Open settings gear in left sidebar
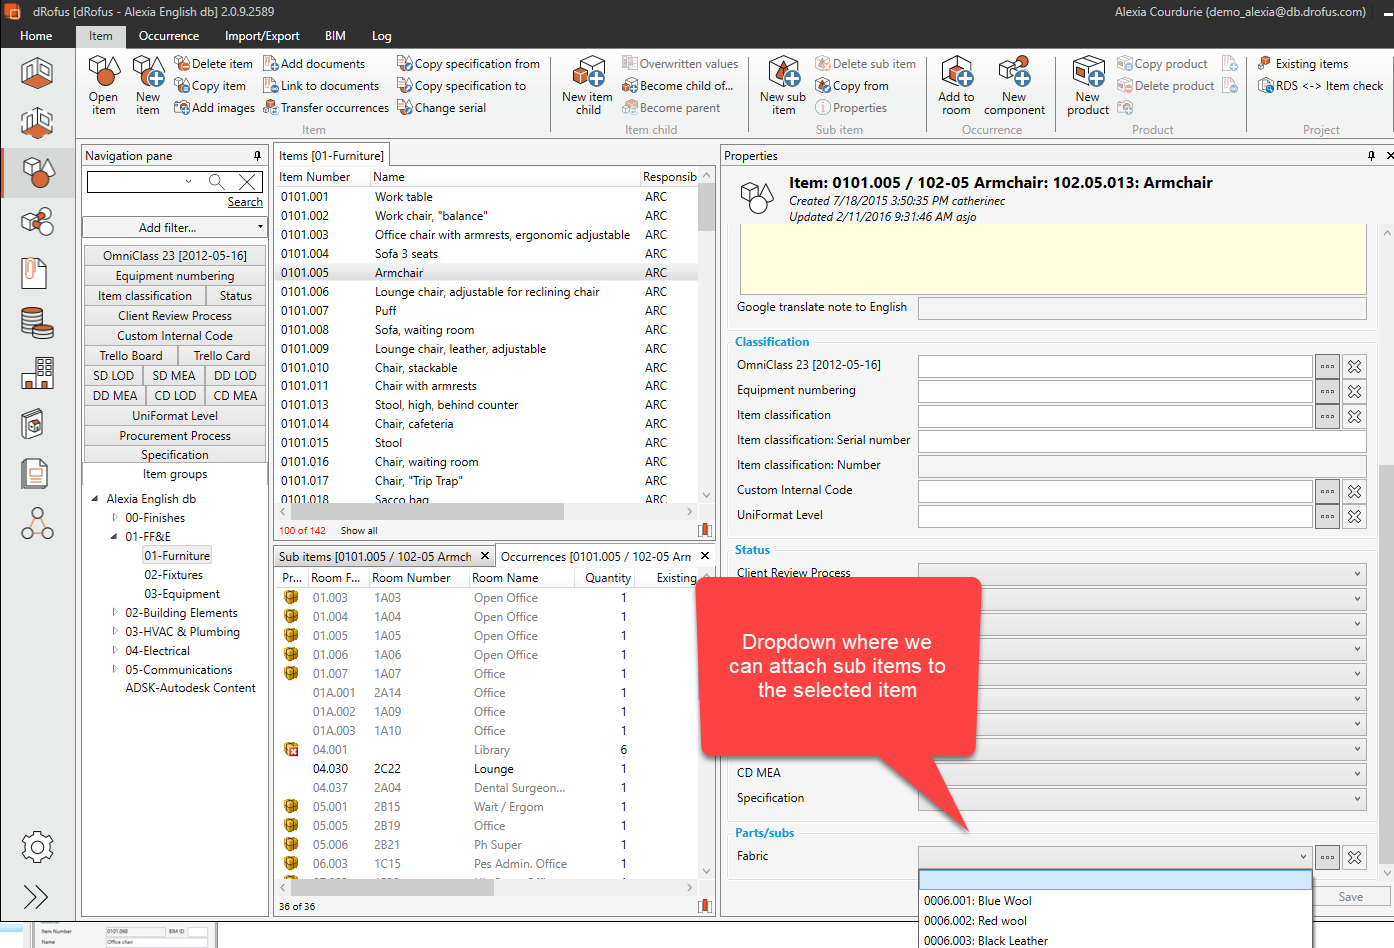The width and height of the screenshot is (1394, 948). [37, 847]
